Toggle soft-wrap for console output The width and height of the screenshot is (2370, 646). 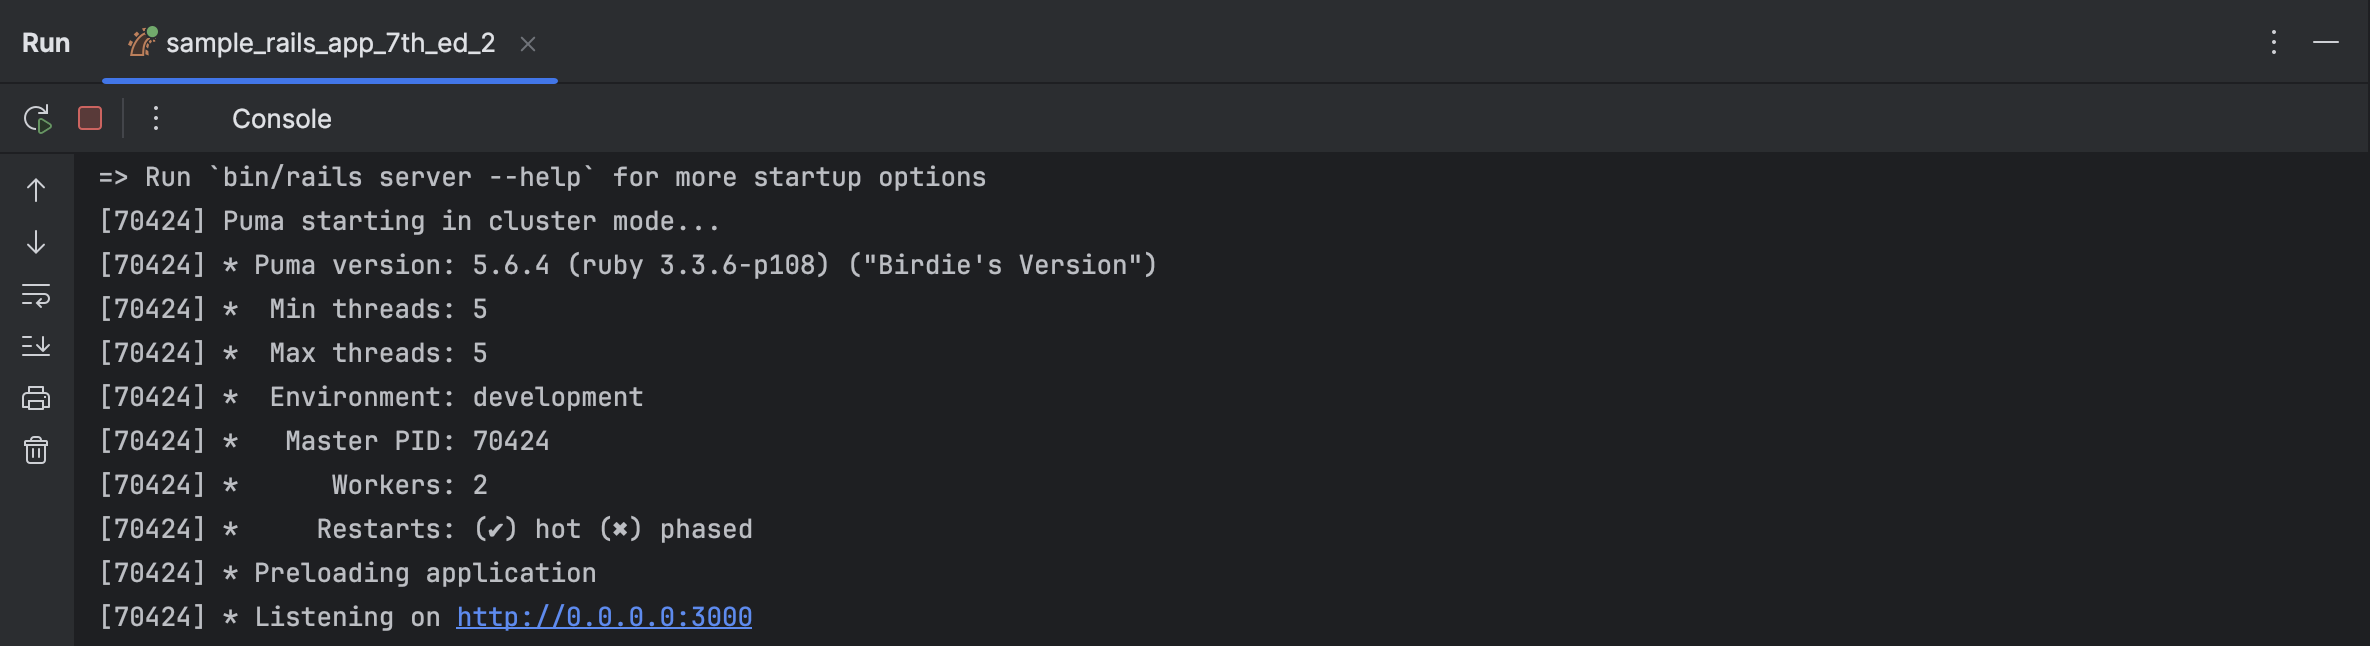(35, 294)
